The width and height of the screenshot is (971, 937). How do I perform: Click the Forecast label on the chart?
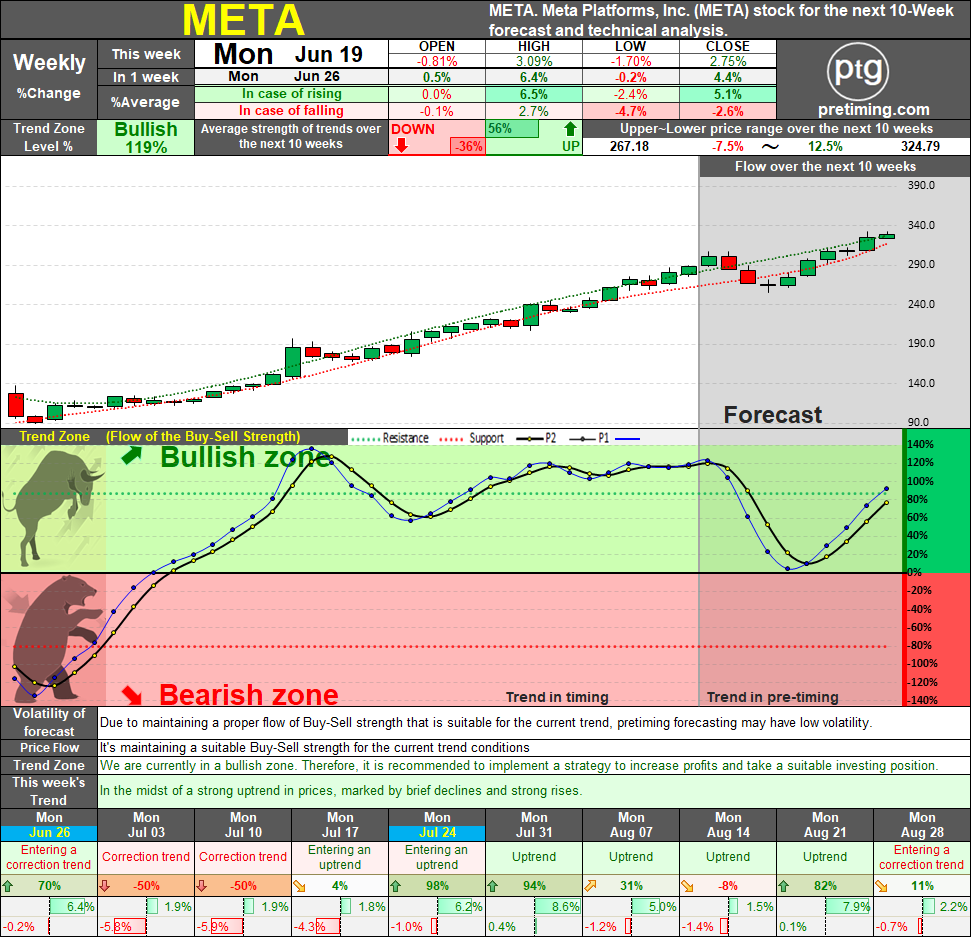click(x=773, y=414)
